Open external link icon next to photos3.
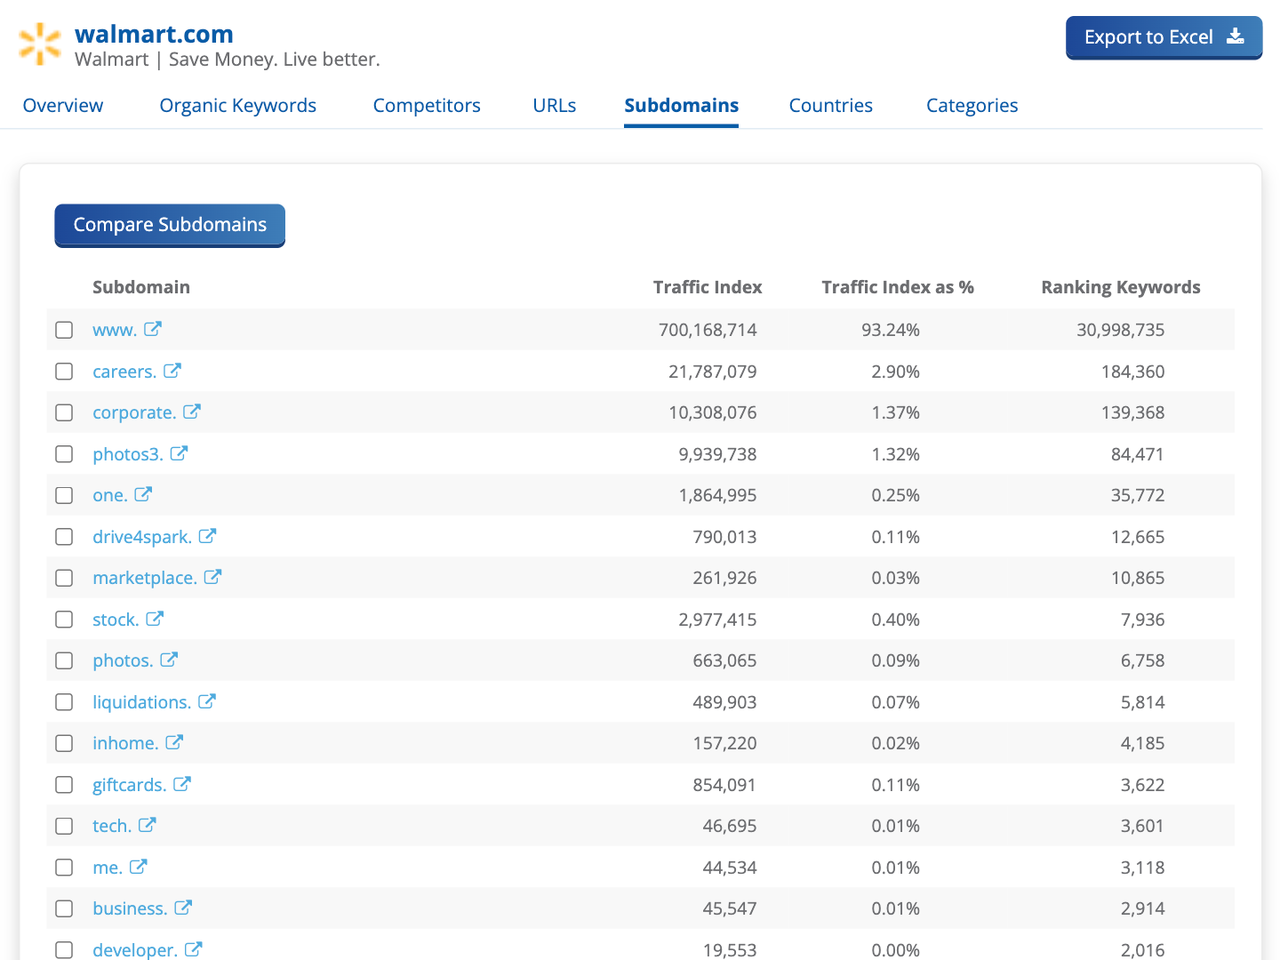This screenshot has width=1280, height=960. click(179, 453)
